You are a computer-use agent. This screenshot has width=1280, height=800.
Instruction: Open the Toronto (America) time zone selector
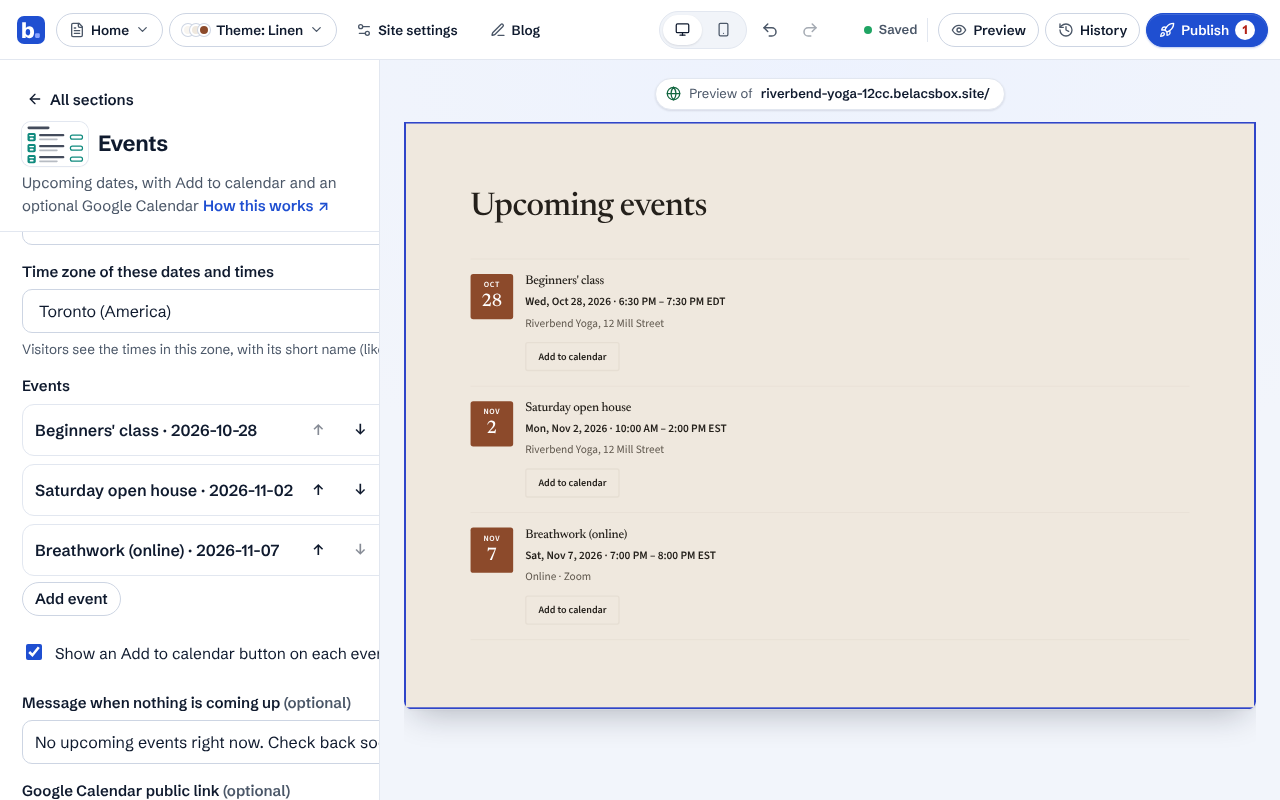(200, 311)
